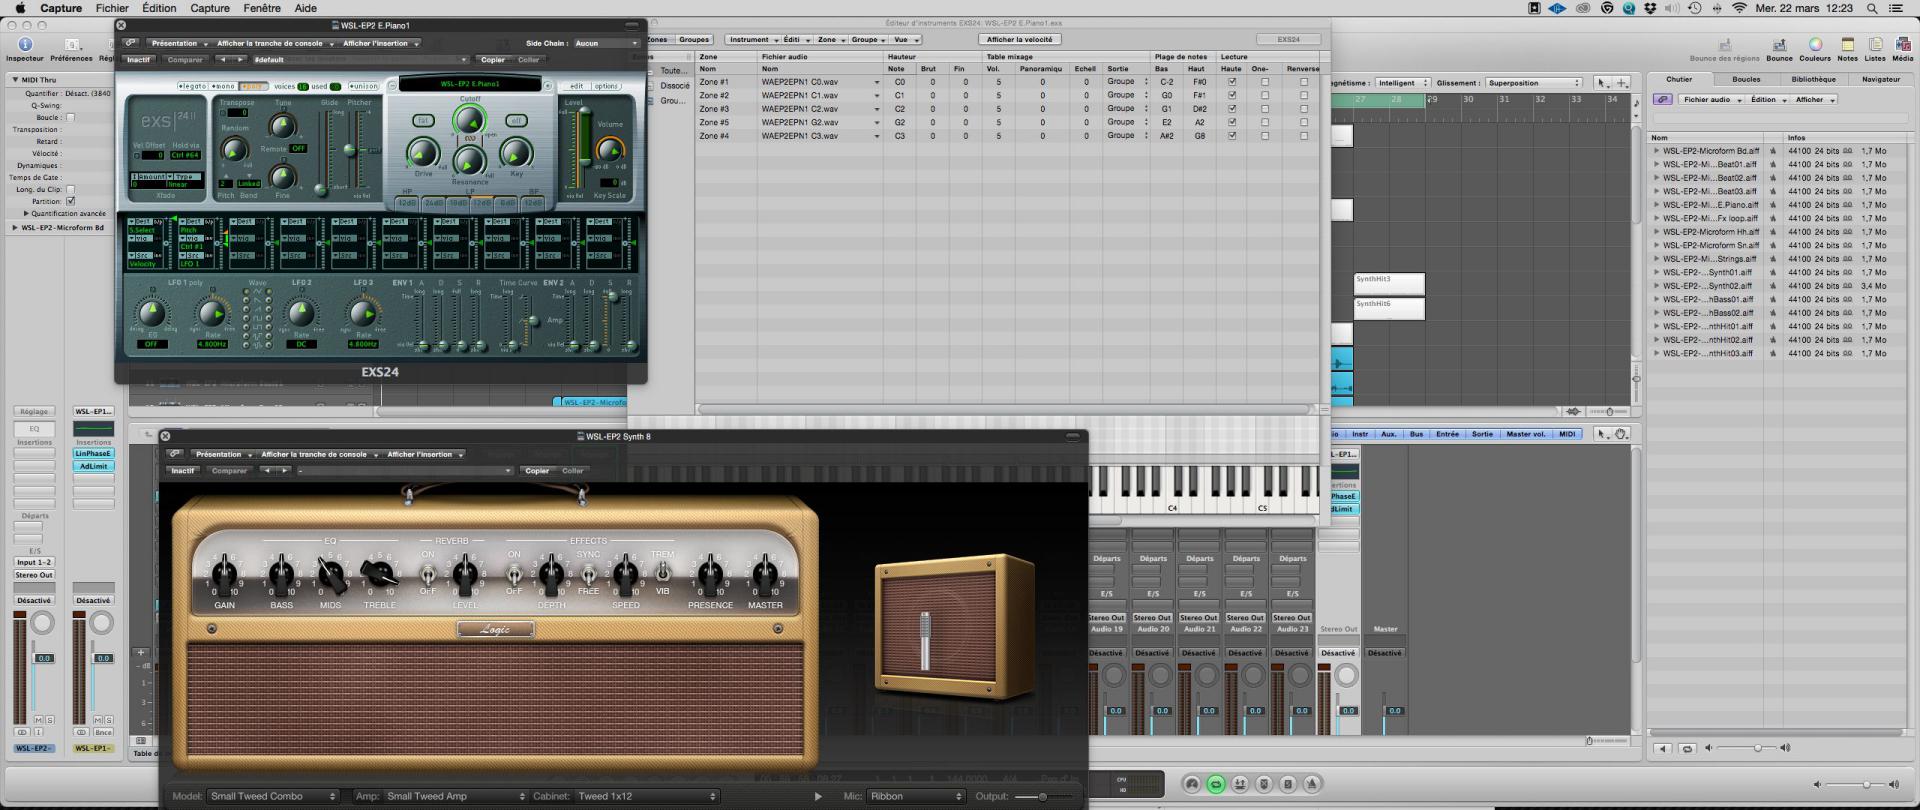Click the Bounce toolbar icon
The width and height of the screenshot is (1920, 810).
tap(1779, 44)
